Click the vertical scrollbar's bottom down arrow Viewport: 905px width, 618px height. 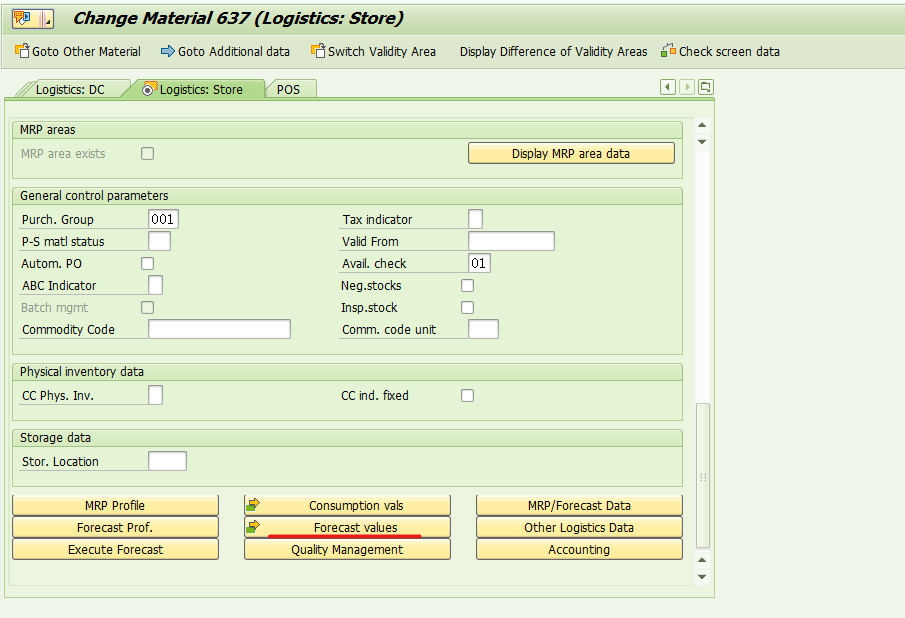pyautogui.click(x=702, y=577)
